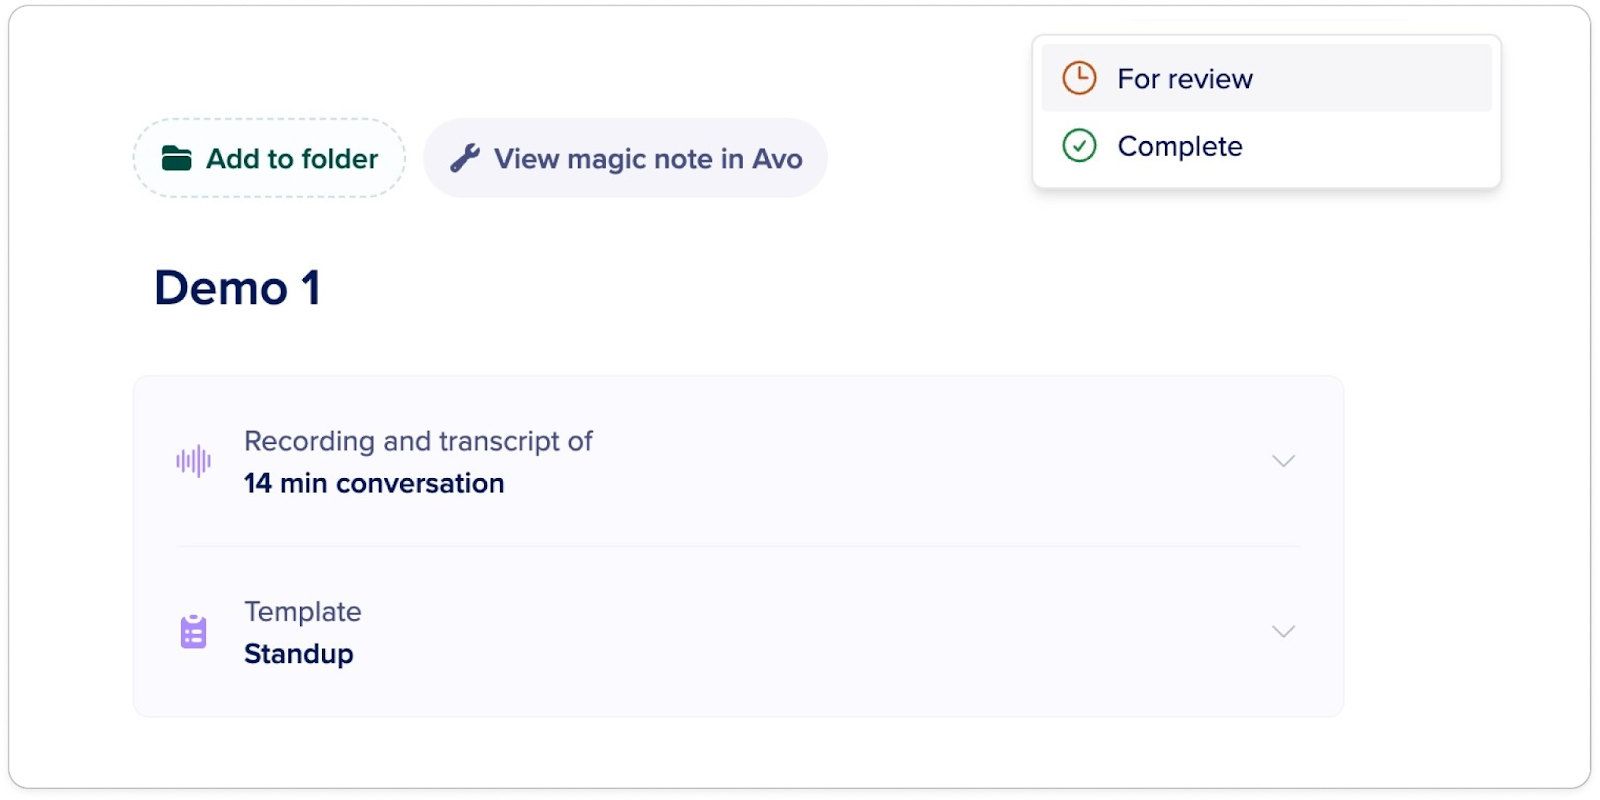
Task: Click the 14 min conversation label
Action: point(374,483)
